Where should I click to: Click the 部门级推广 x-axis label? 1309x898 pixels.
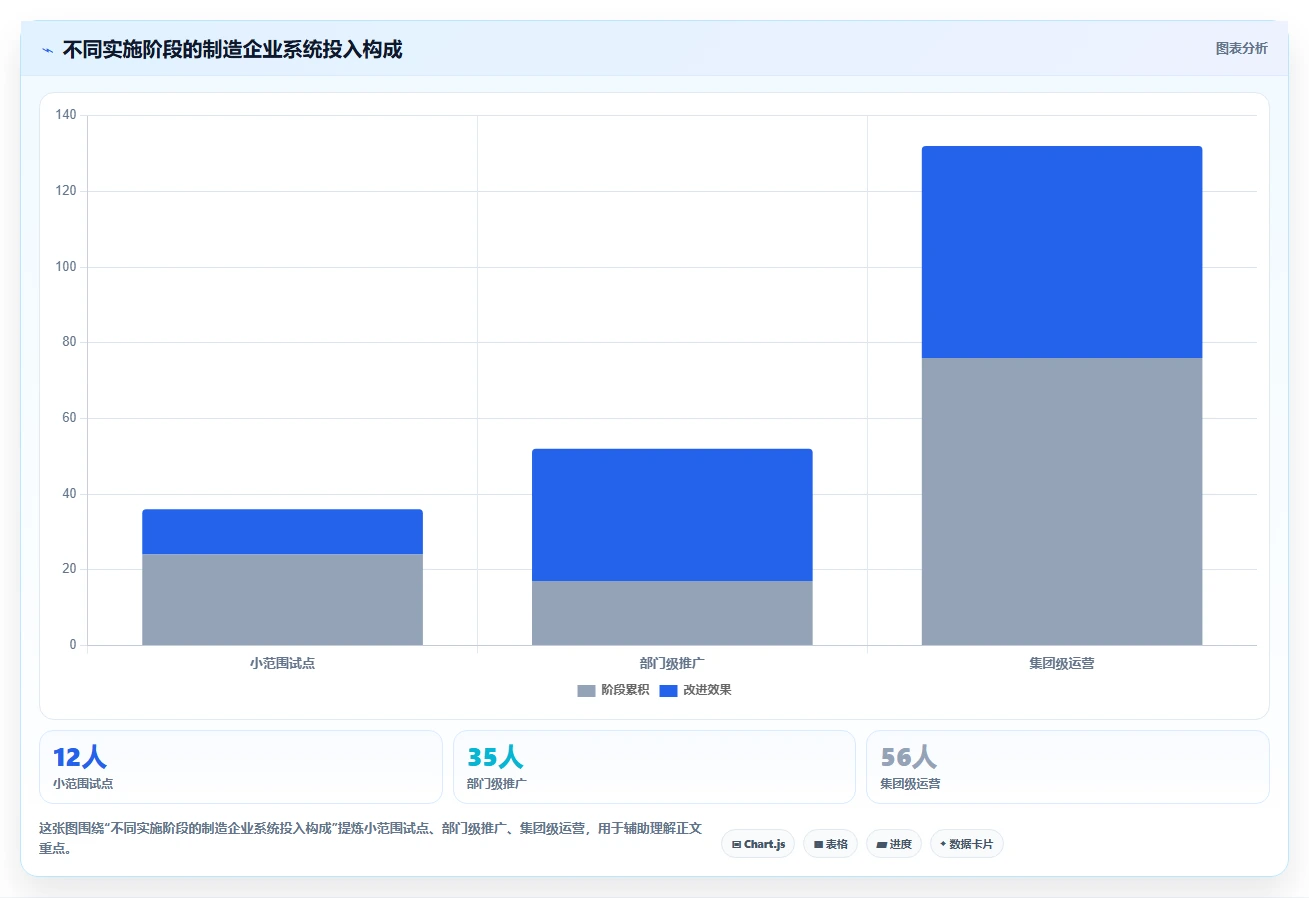pyautogui.click(x=672, y=663)
